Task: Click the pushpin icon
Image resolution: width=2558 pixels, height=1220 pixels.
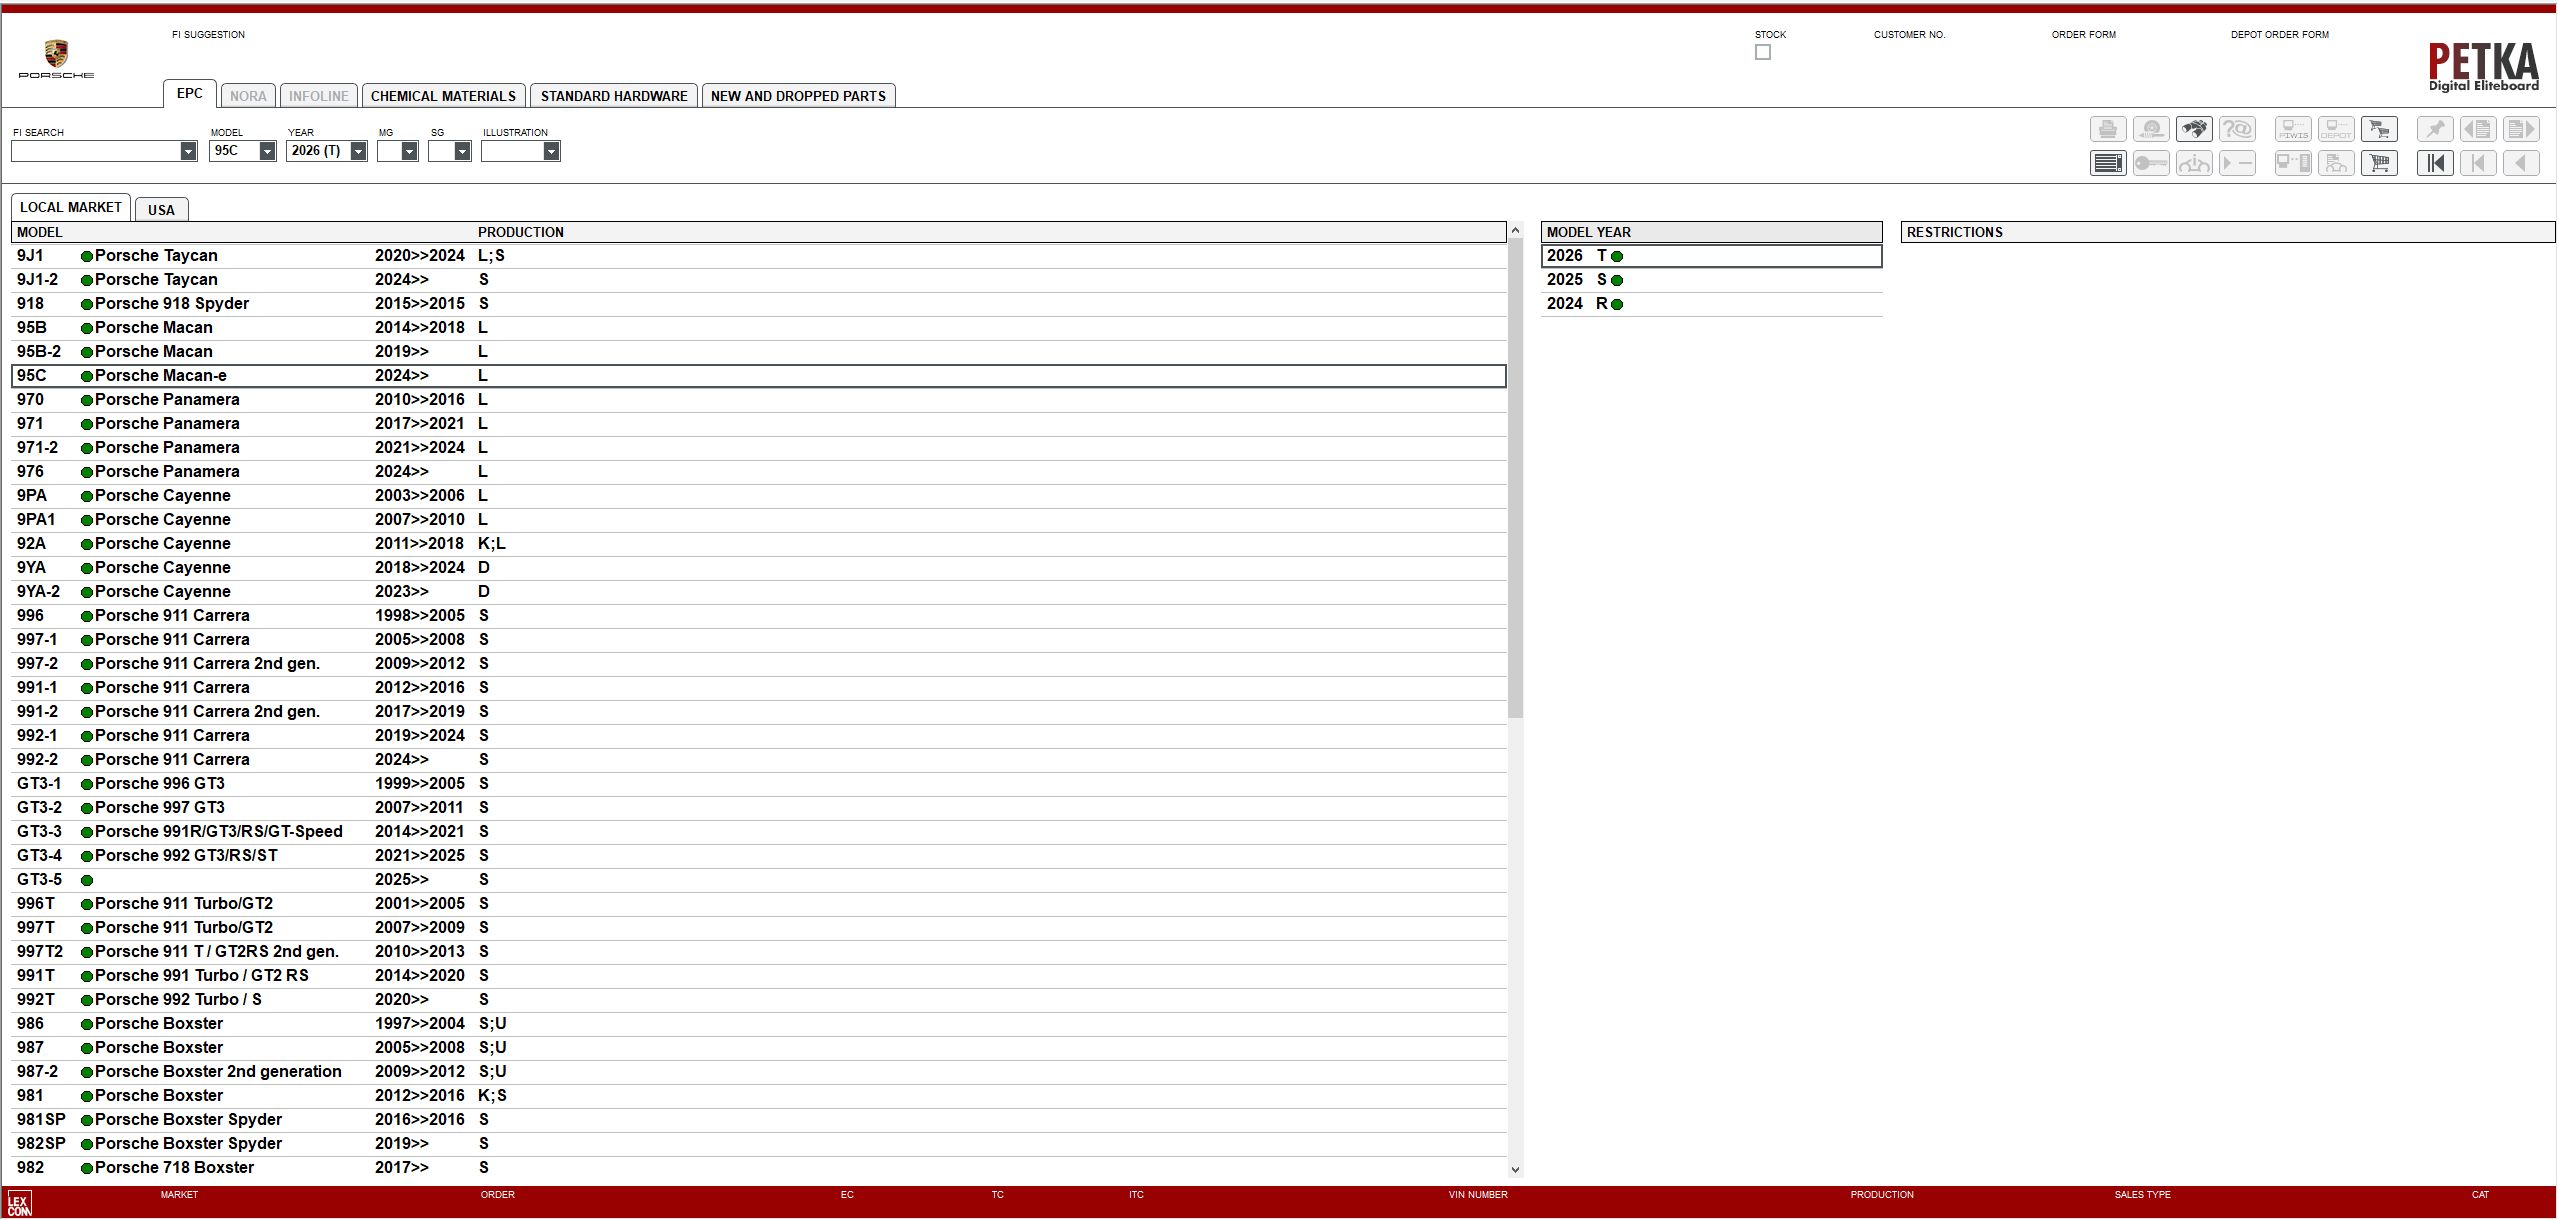Action: click(x=2435, y=129)
